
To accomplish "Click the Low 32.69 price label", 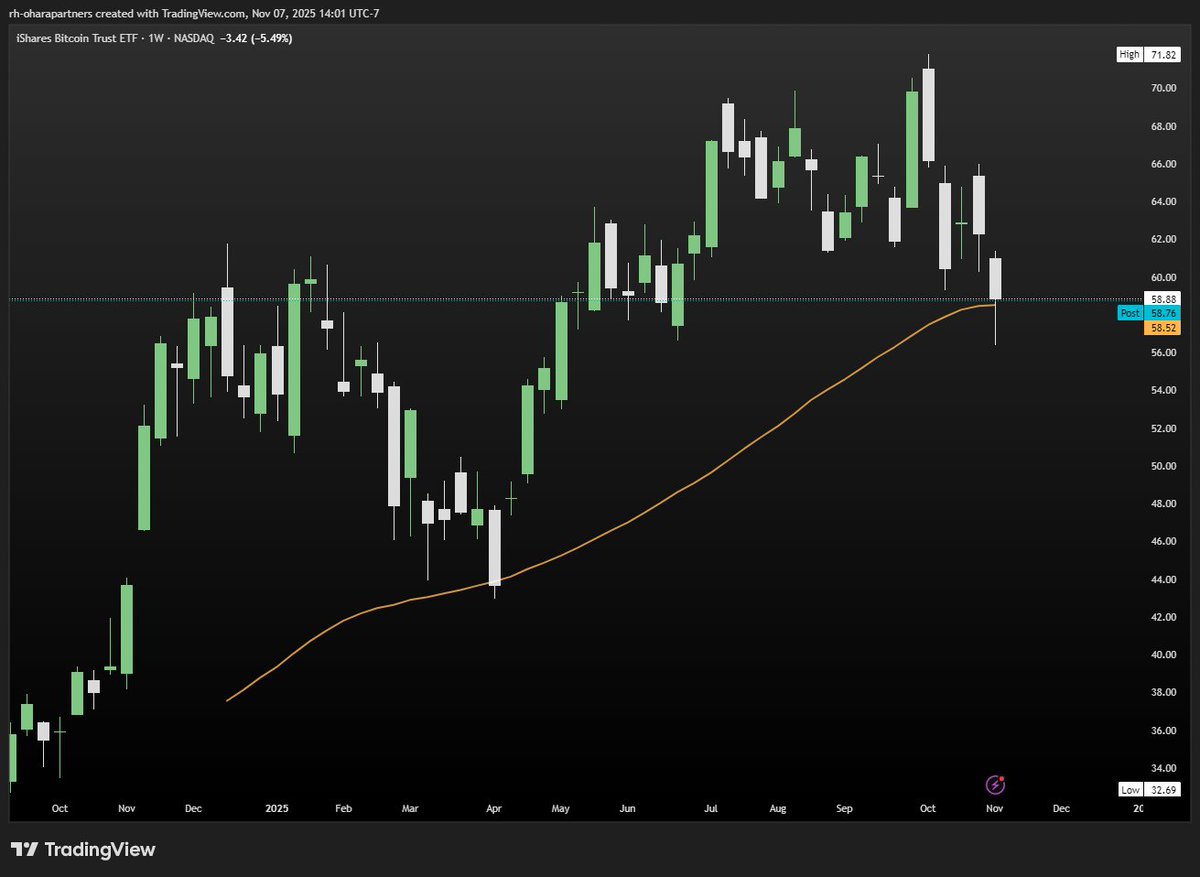I will (1150, 789).
